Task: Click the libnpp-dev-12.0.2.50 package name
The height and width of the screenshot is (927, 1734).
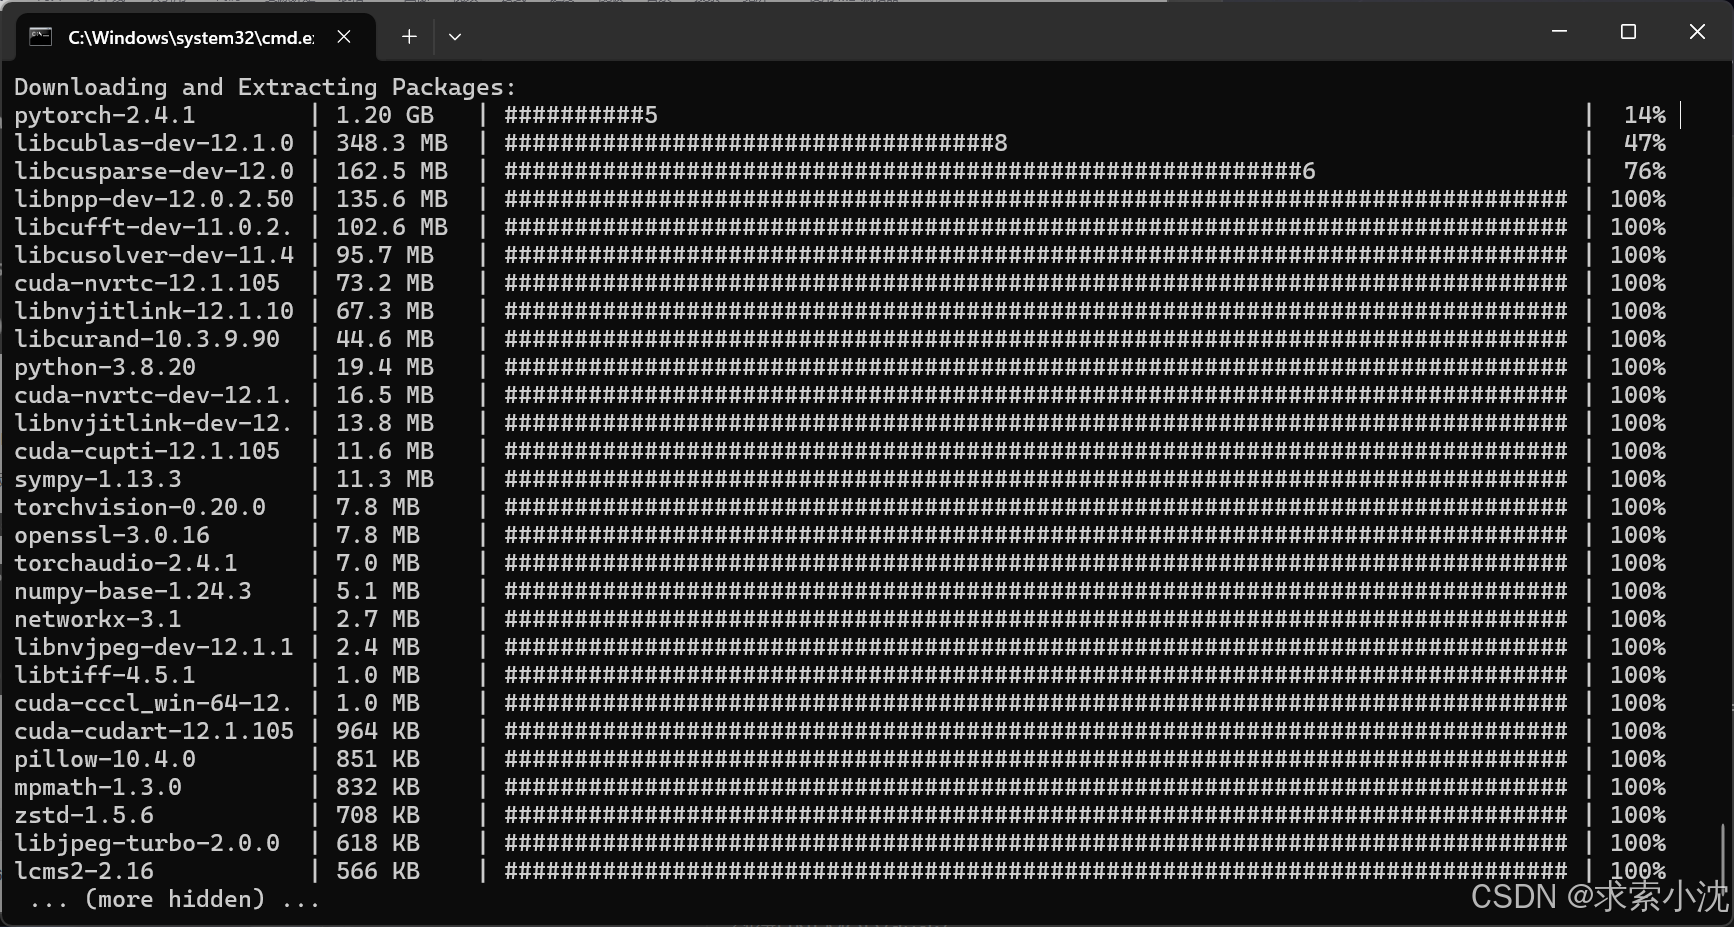Action: 154,199
